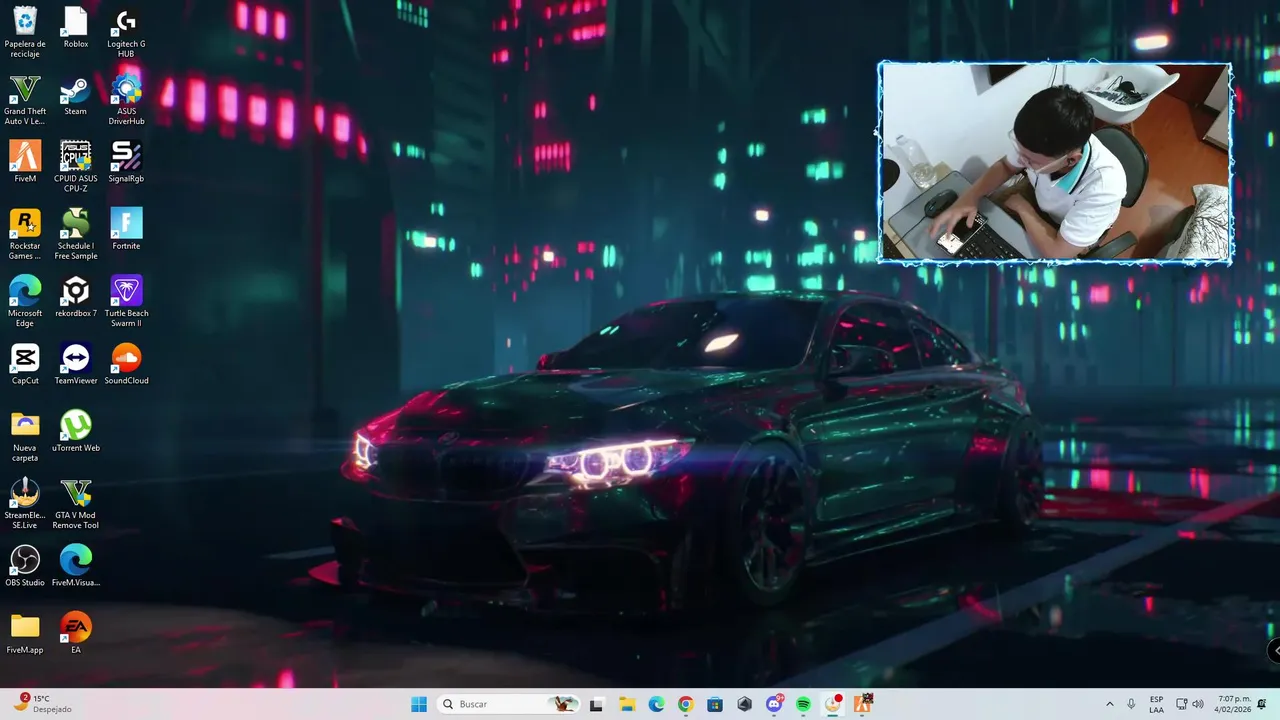This screenshot has width=1280, height=720.
Task: Select the StreamElements SE.Live shortcut
Action: click(25, 503)
